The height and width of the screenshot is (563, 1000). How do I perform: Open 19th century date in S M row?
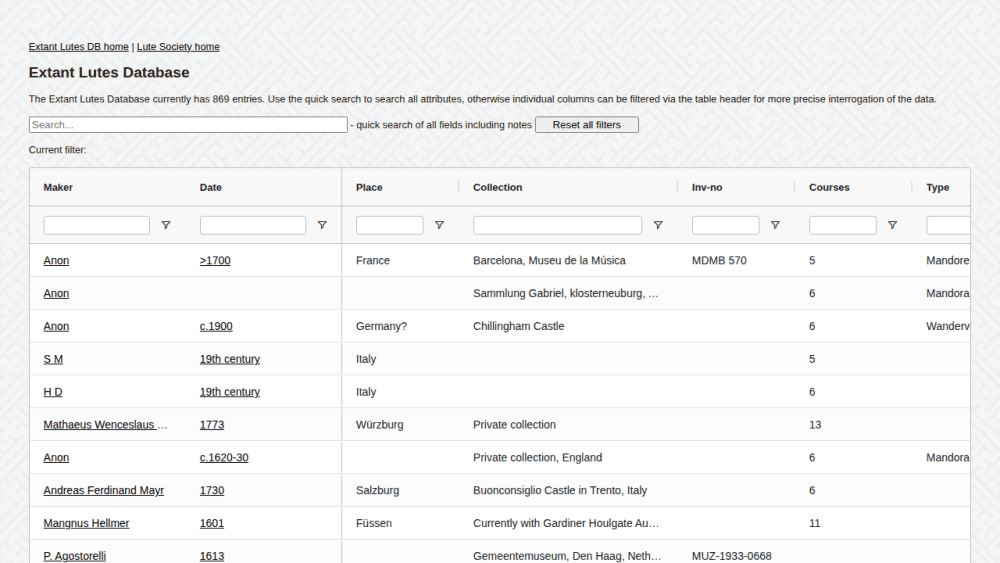click(x=230, y=359)
